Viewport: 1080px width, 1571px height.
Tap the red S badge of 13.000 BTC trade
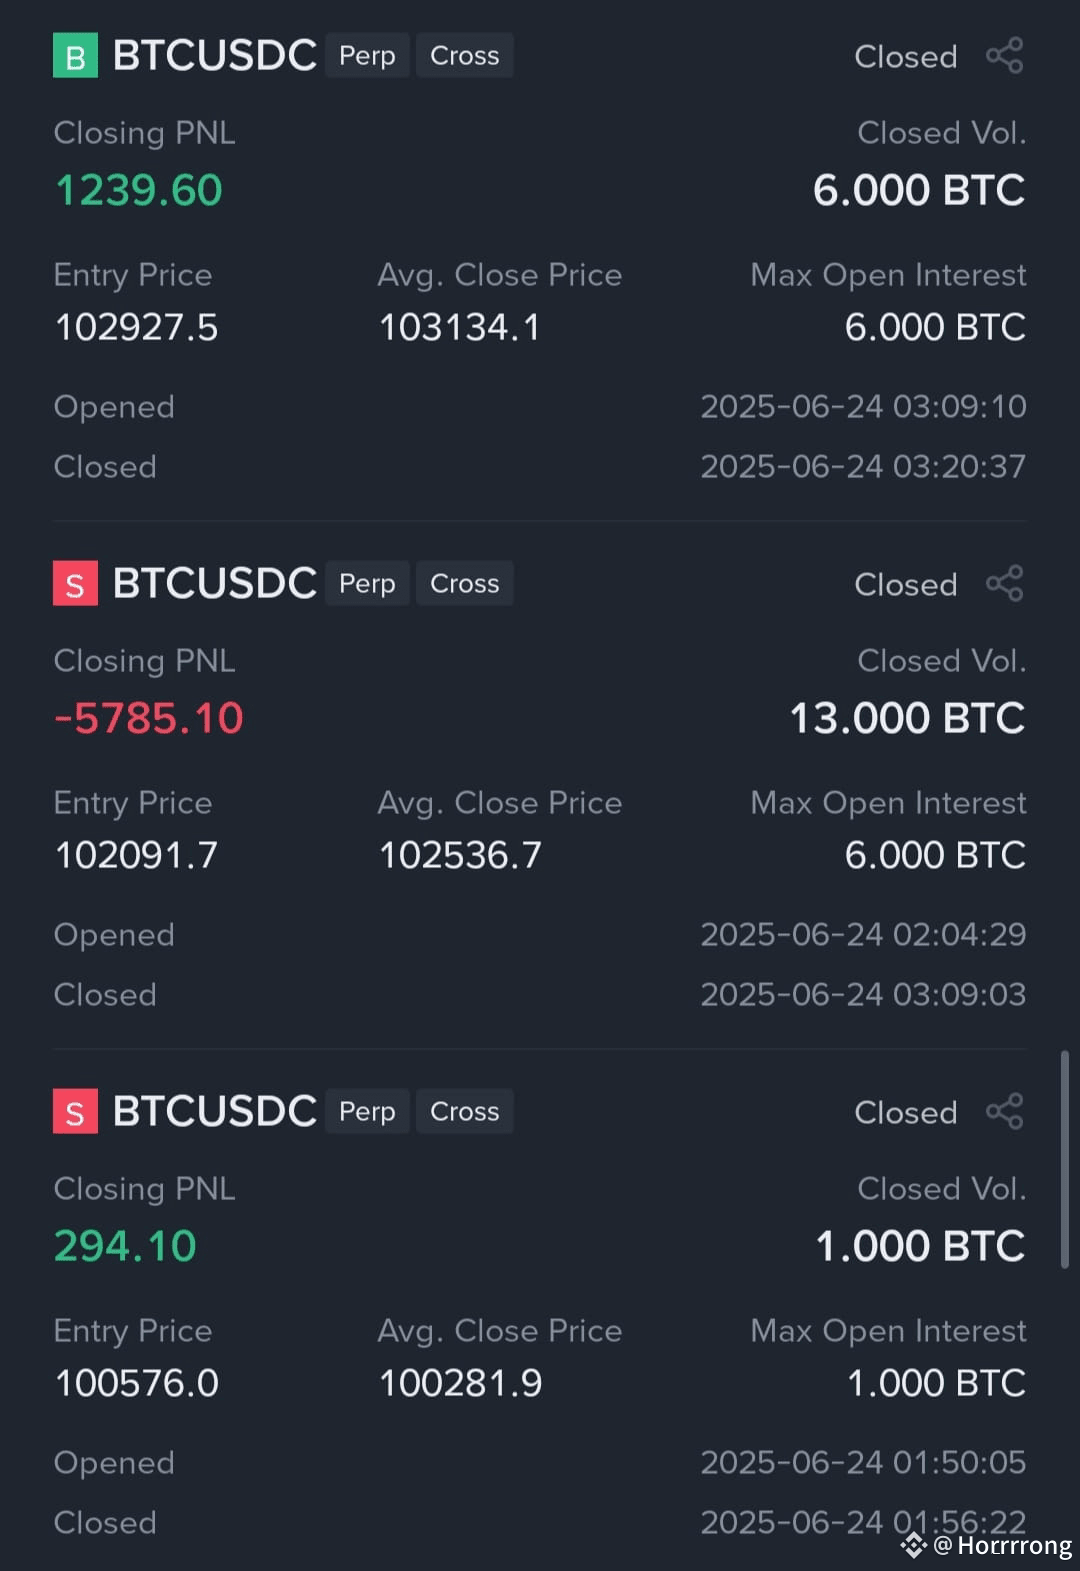tap(75, 584)
